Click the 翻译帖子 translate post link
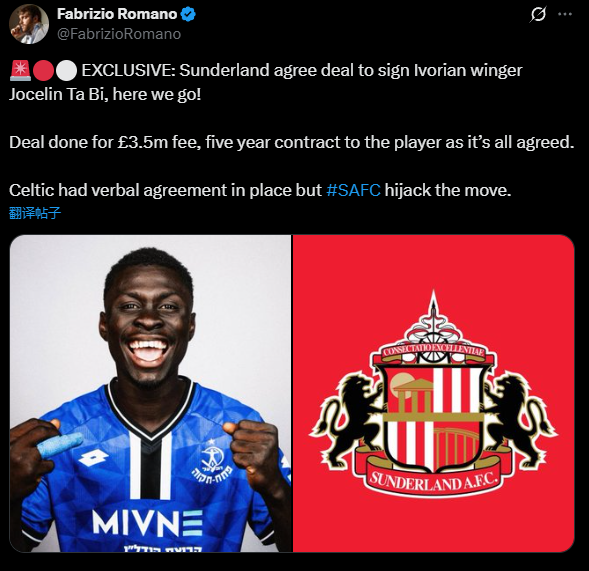The height and width of the screenshot is (571, 589). [x=35, y=213]
